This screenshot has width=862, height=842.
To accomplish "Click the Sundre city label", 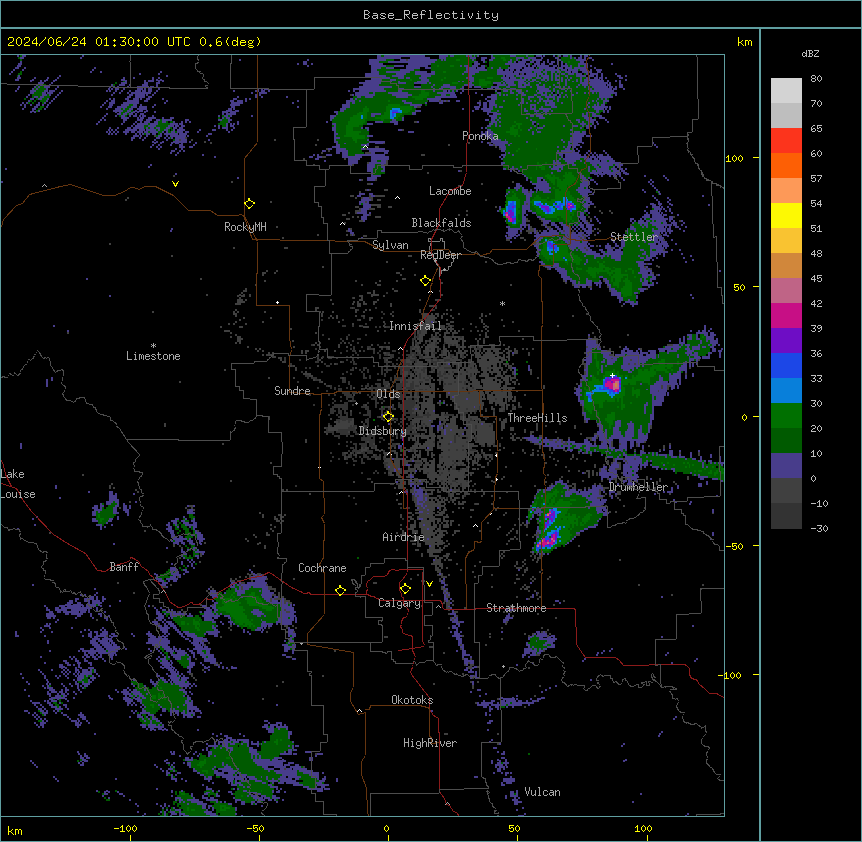I will pos(292,391).
